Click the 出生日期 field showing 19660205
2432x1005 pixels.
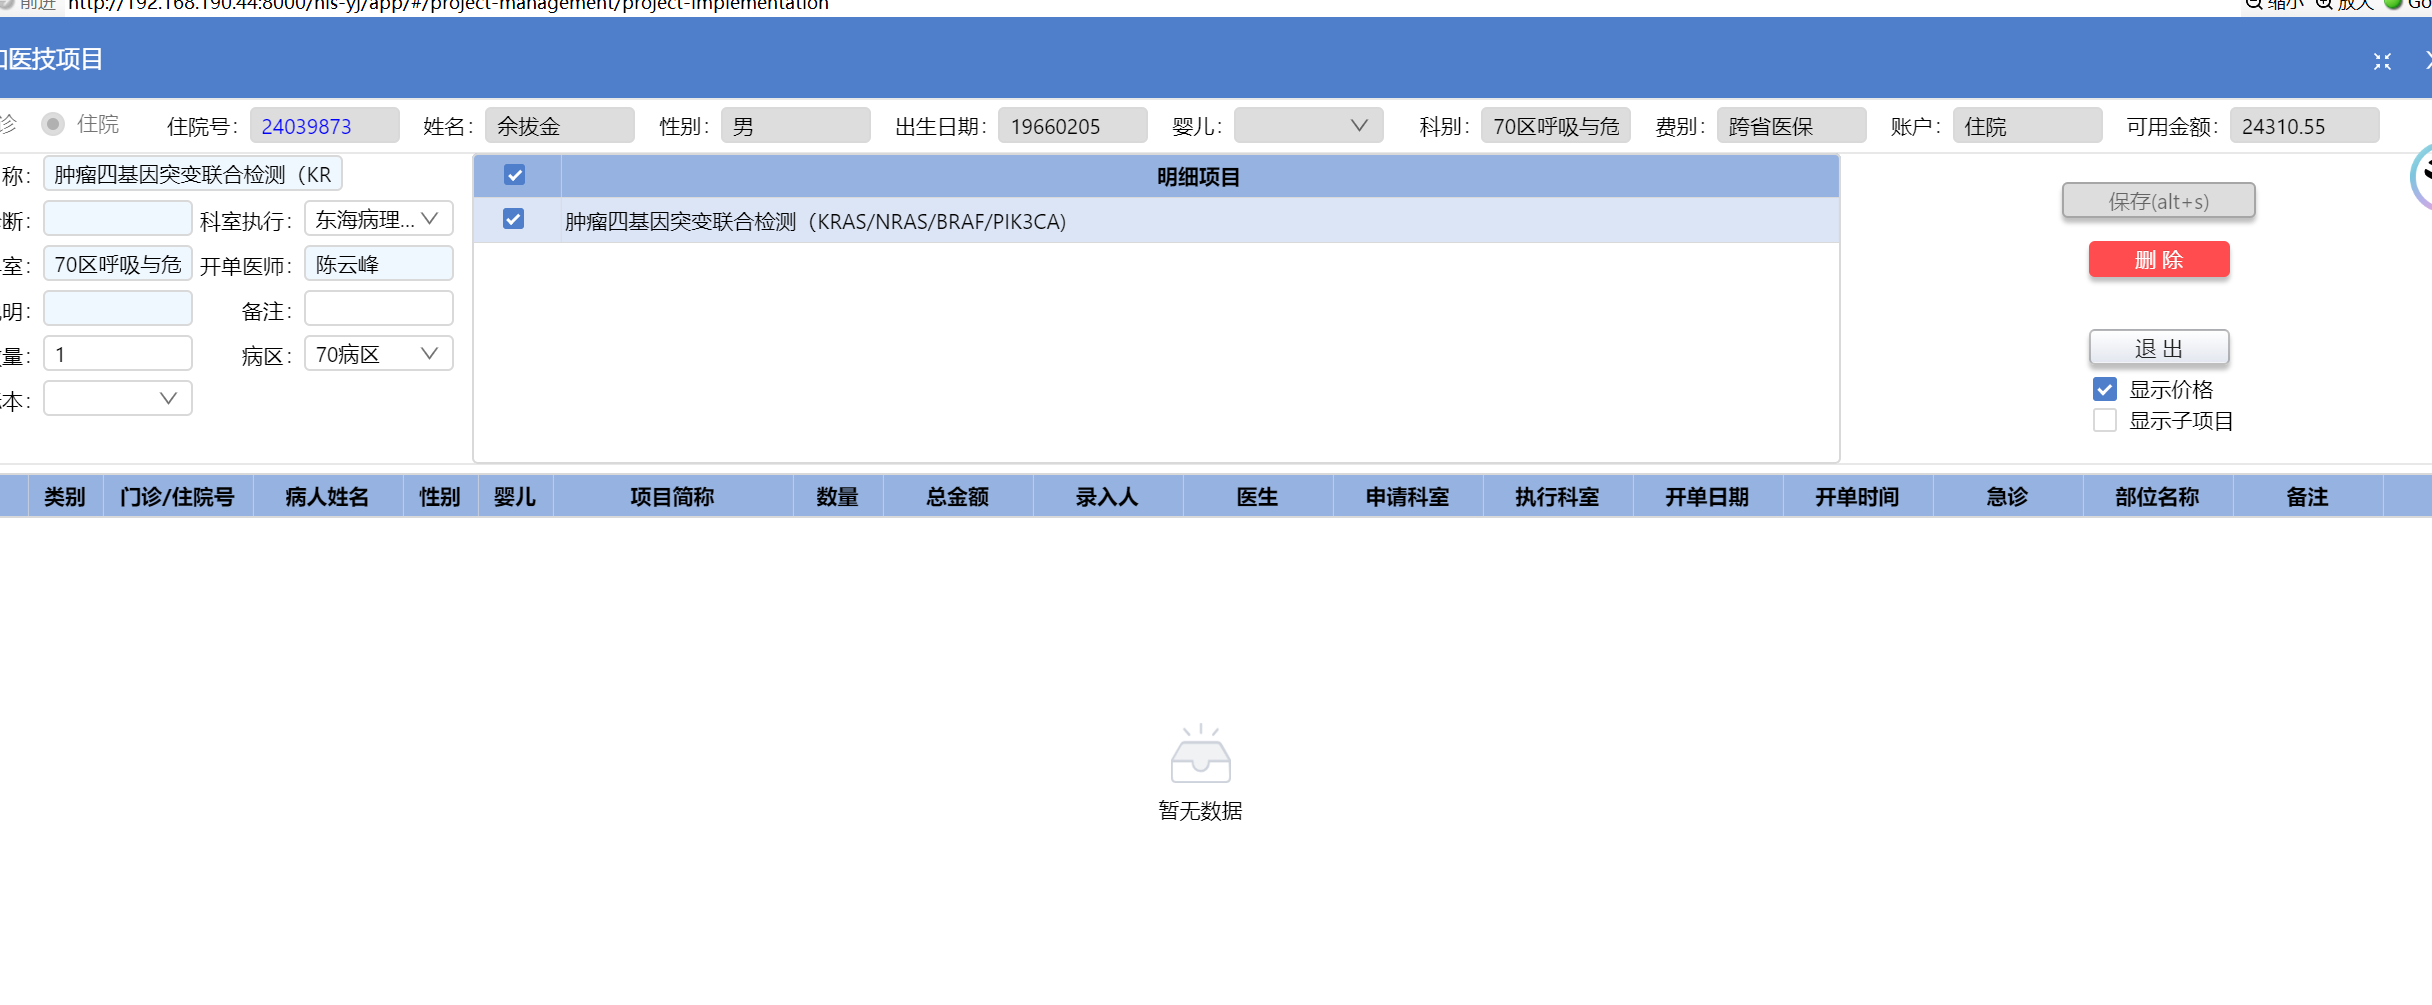coord(1073,126)
